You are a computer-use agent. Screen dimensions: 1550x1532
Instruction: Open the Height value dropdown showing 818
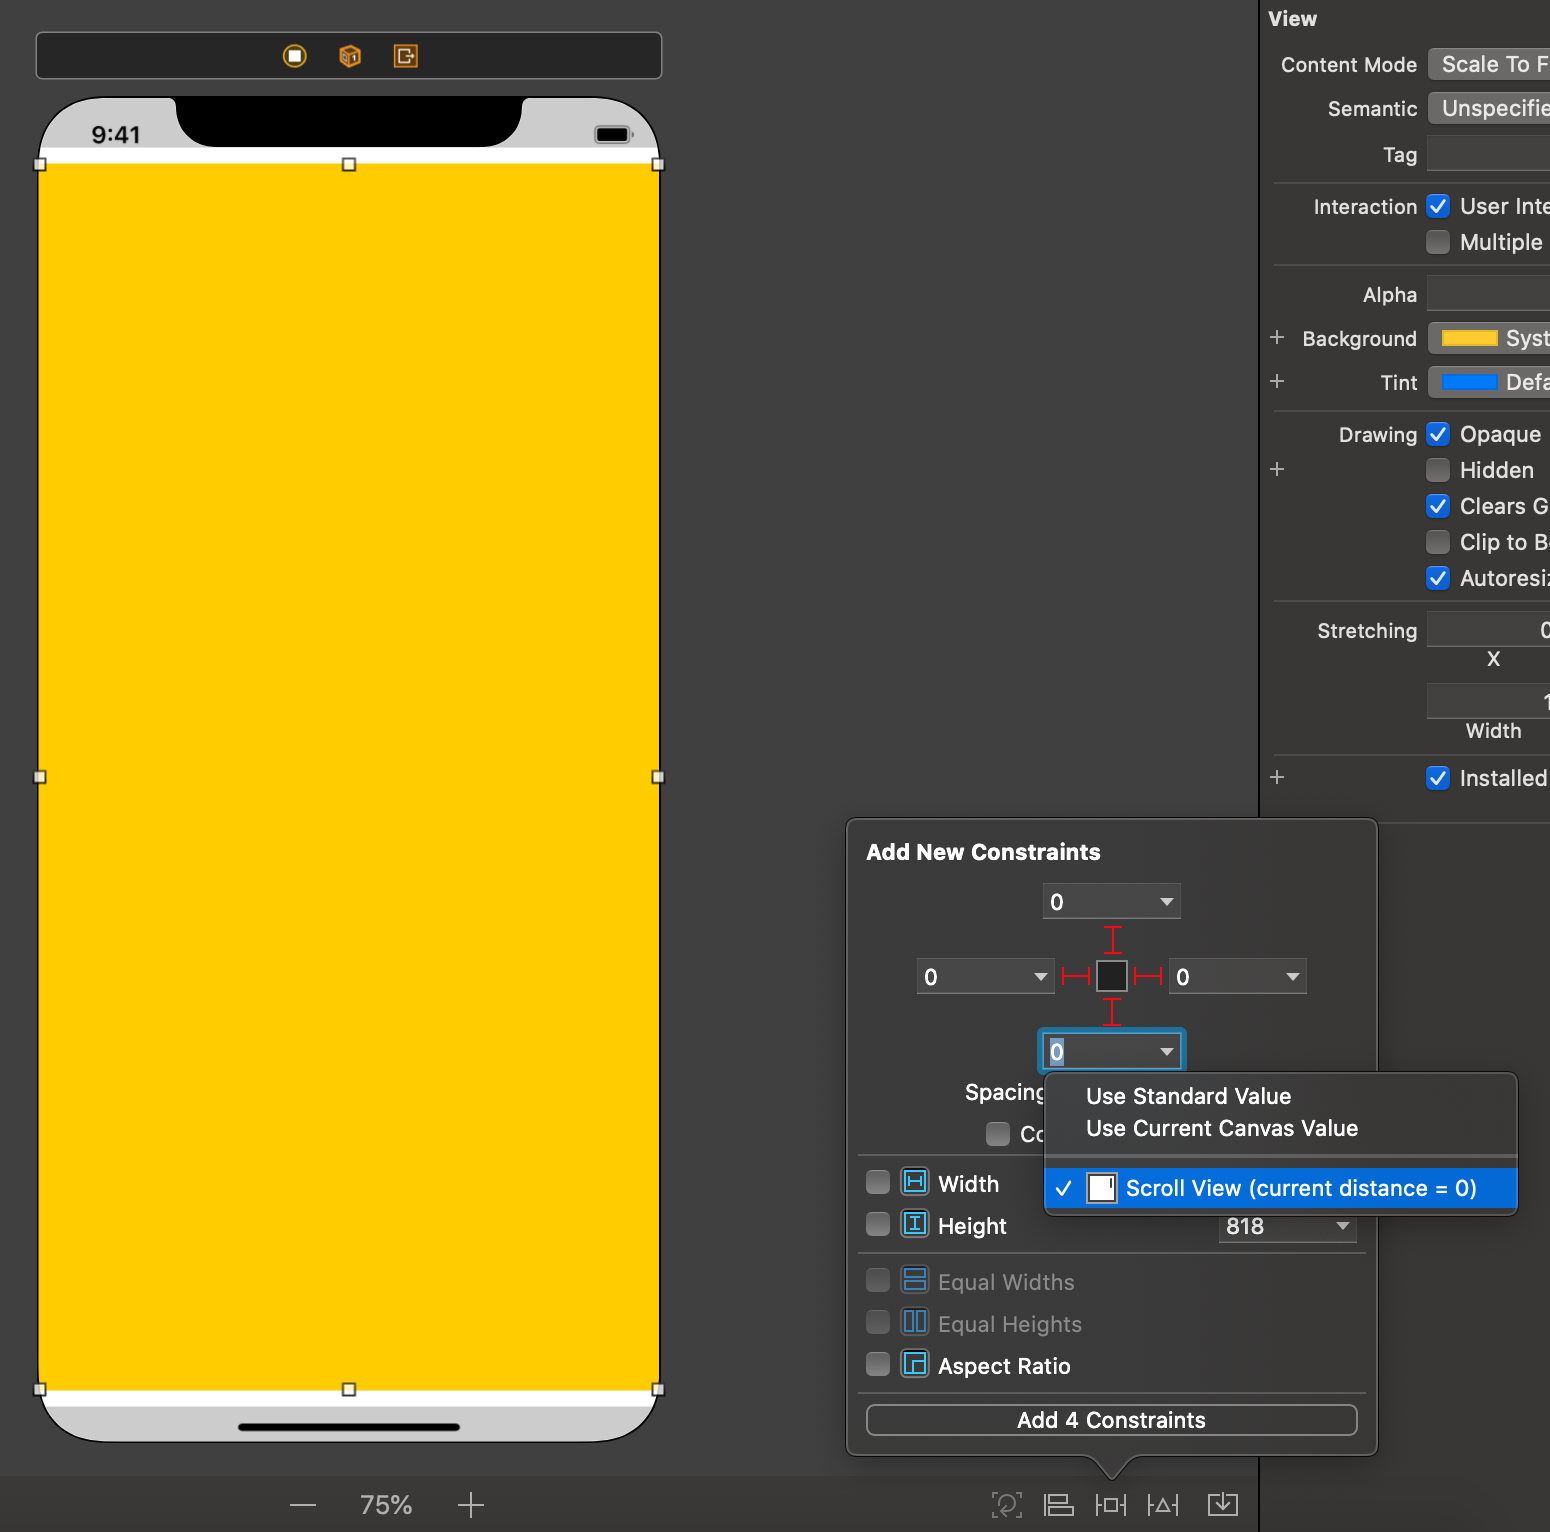coord(1287,1227)
